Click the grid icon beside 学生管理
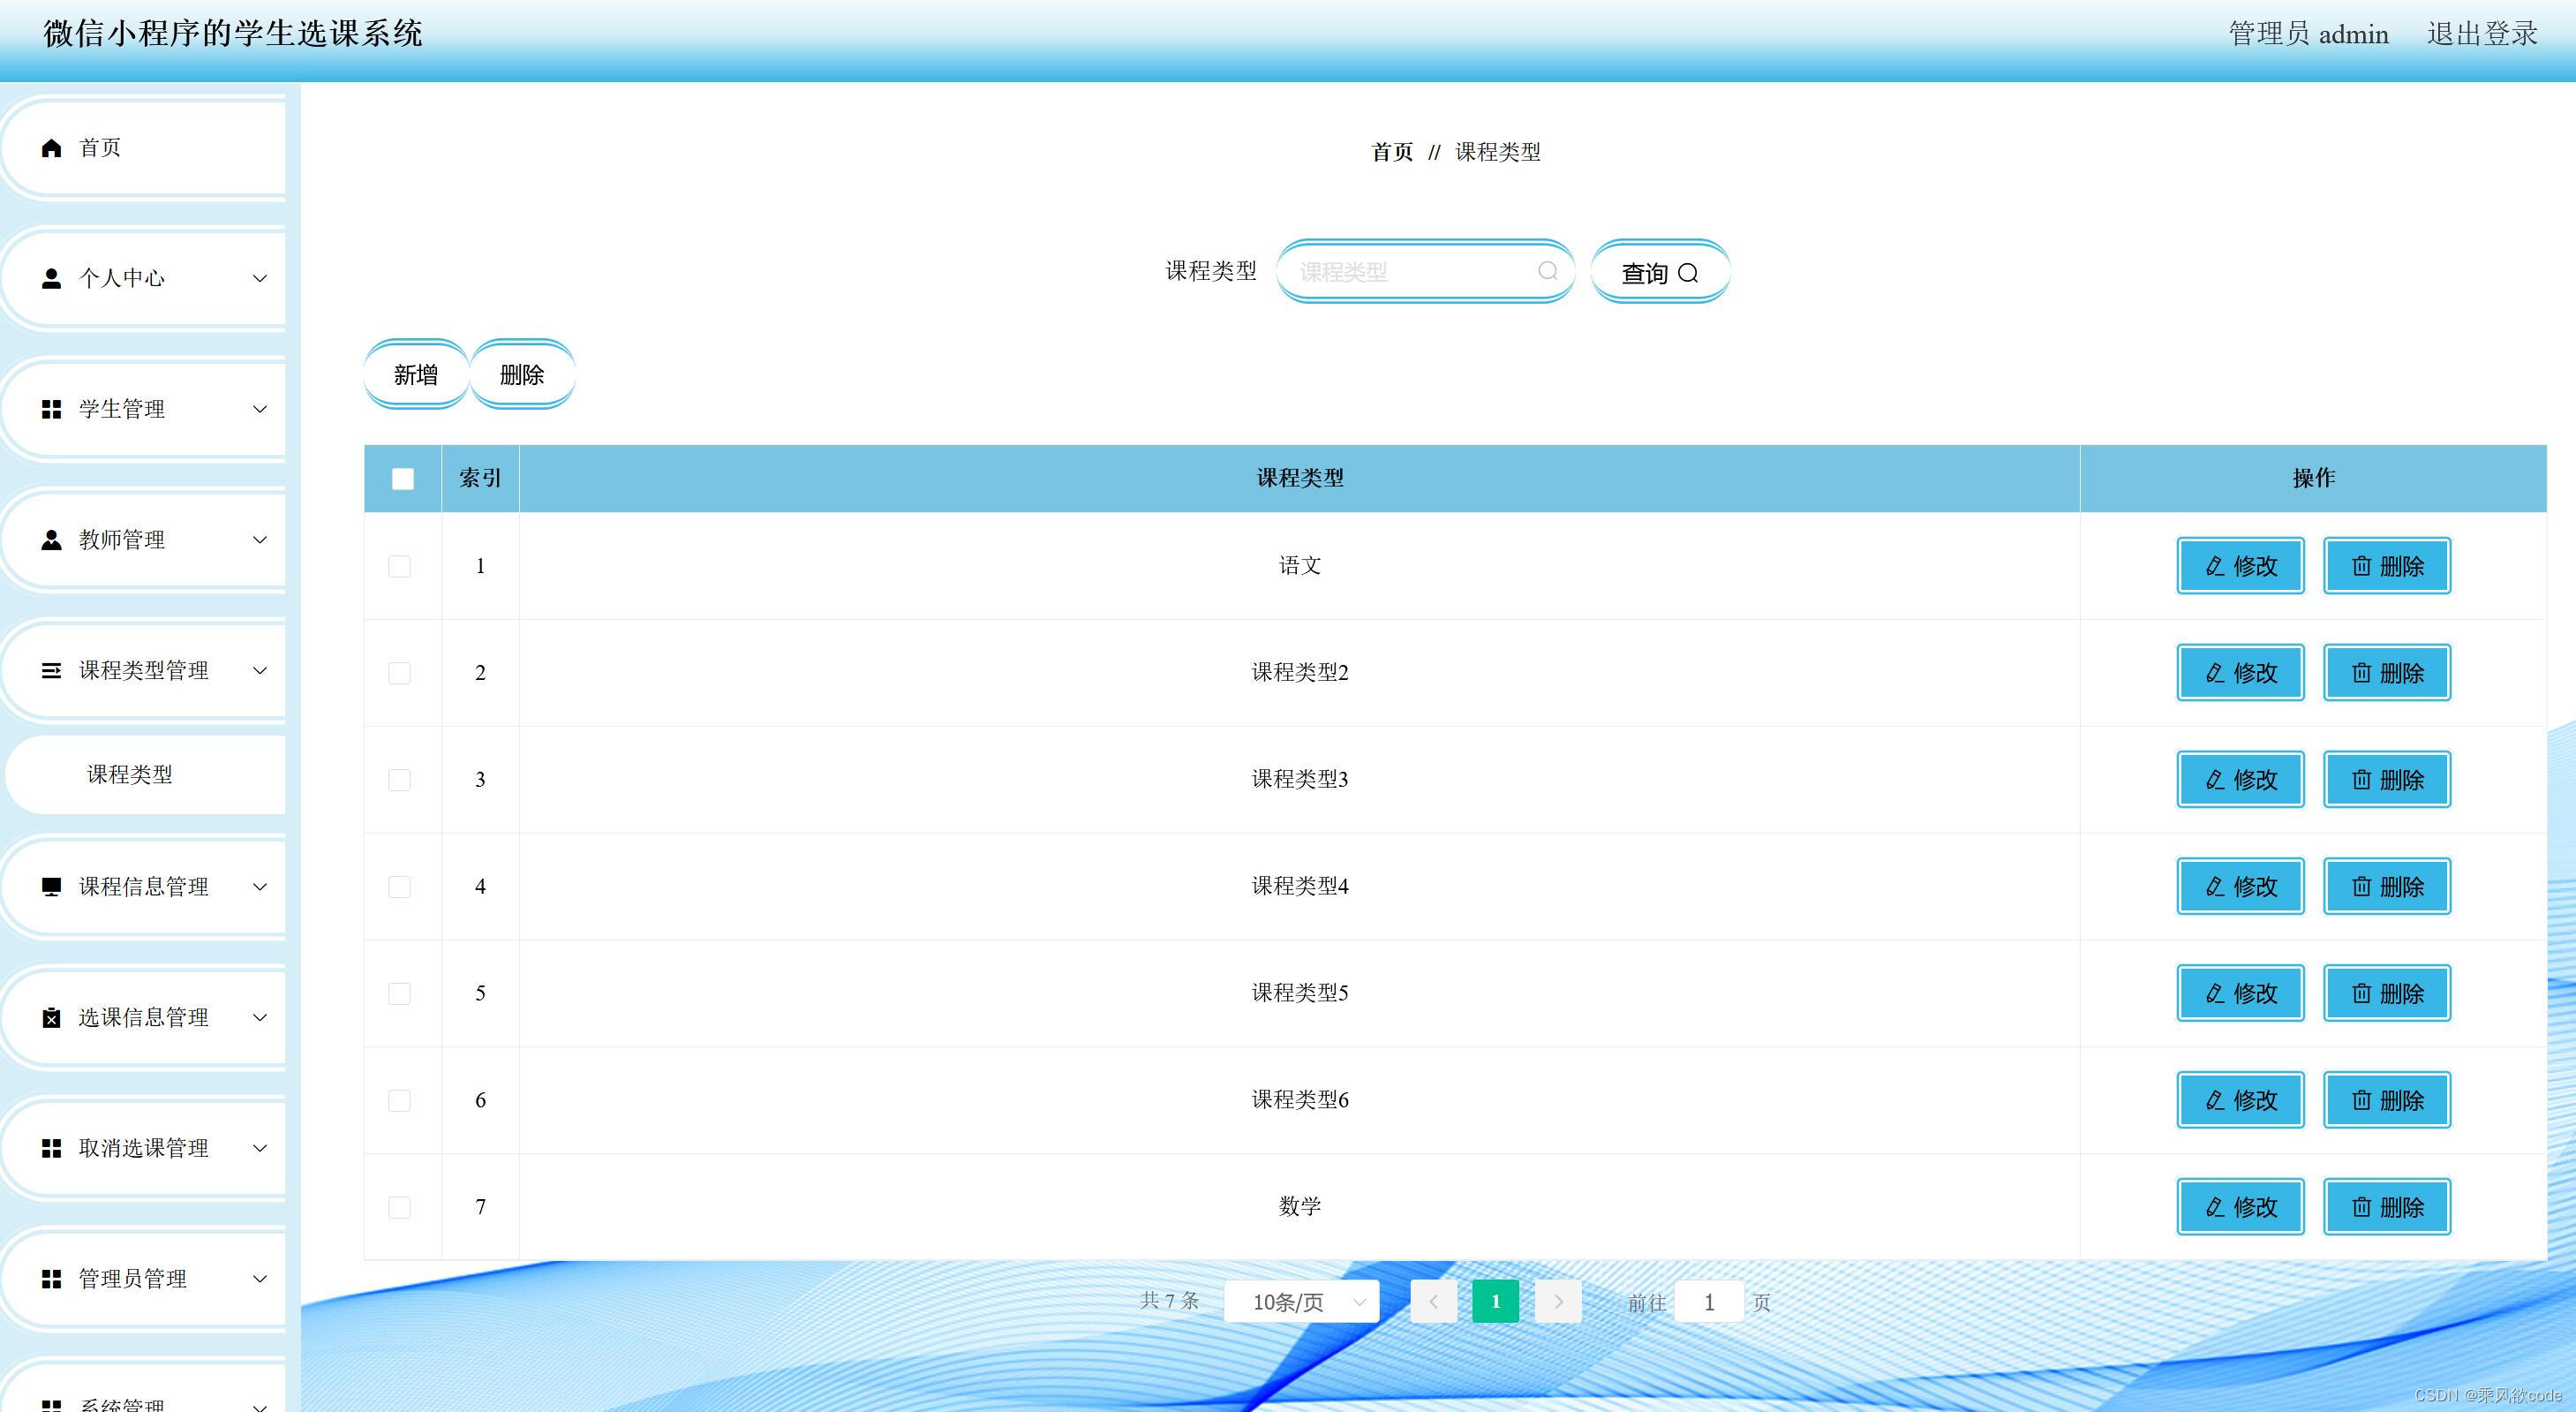Image resolution: width=2576 pixels, height=1412 pixels. click(x=52, y=409)
